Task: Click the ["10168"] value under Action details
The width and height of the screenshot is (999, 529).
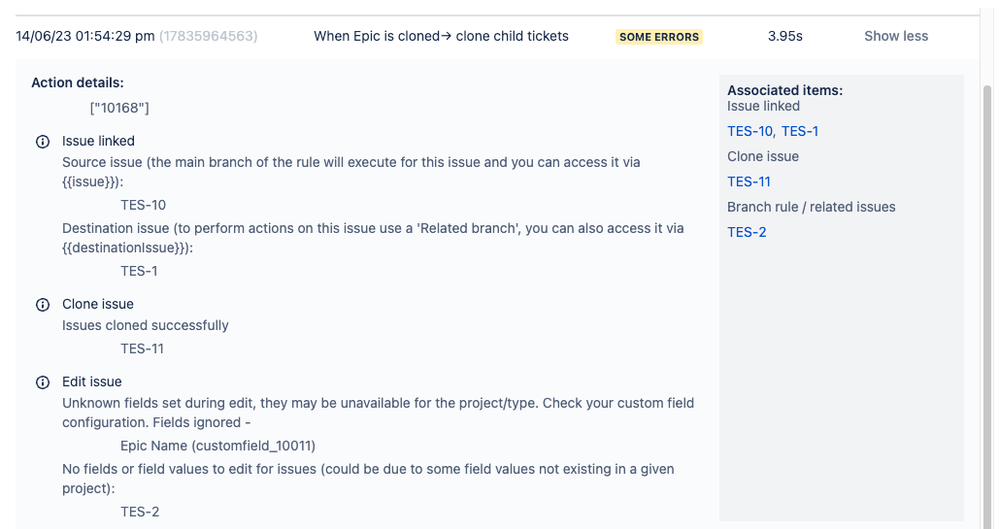Action: pyautogui.click(x=119, y=108)
